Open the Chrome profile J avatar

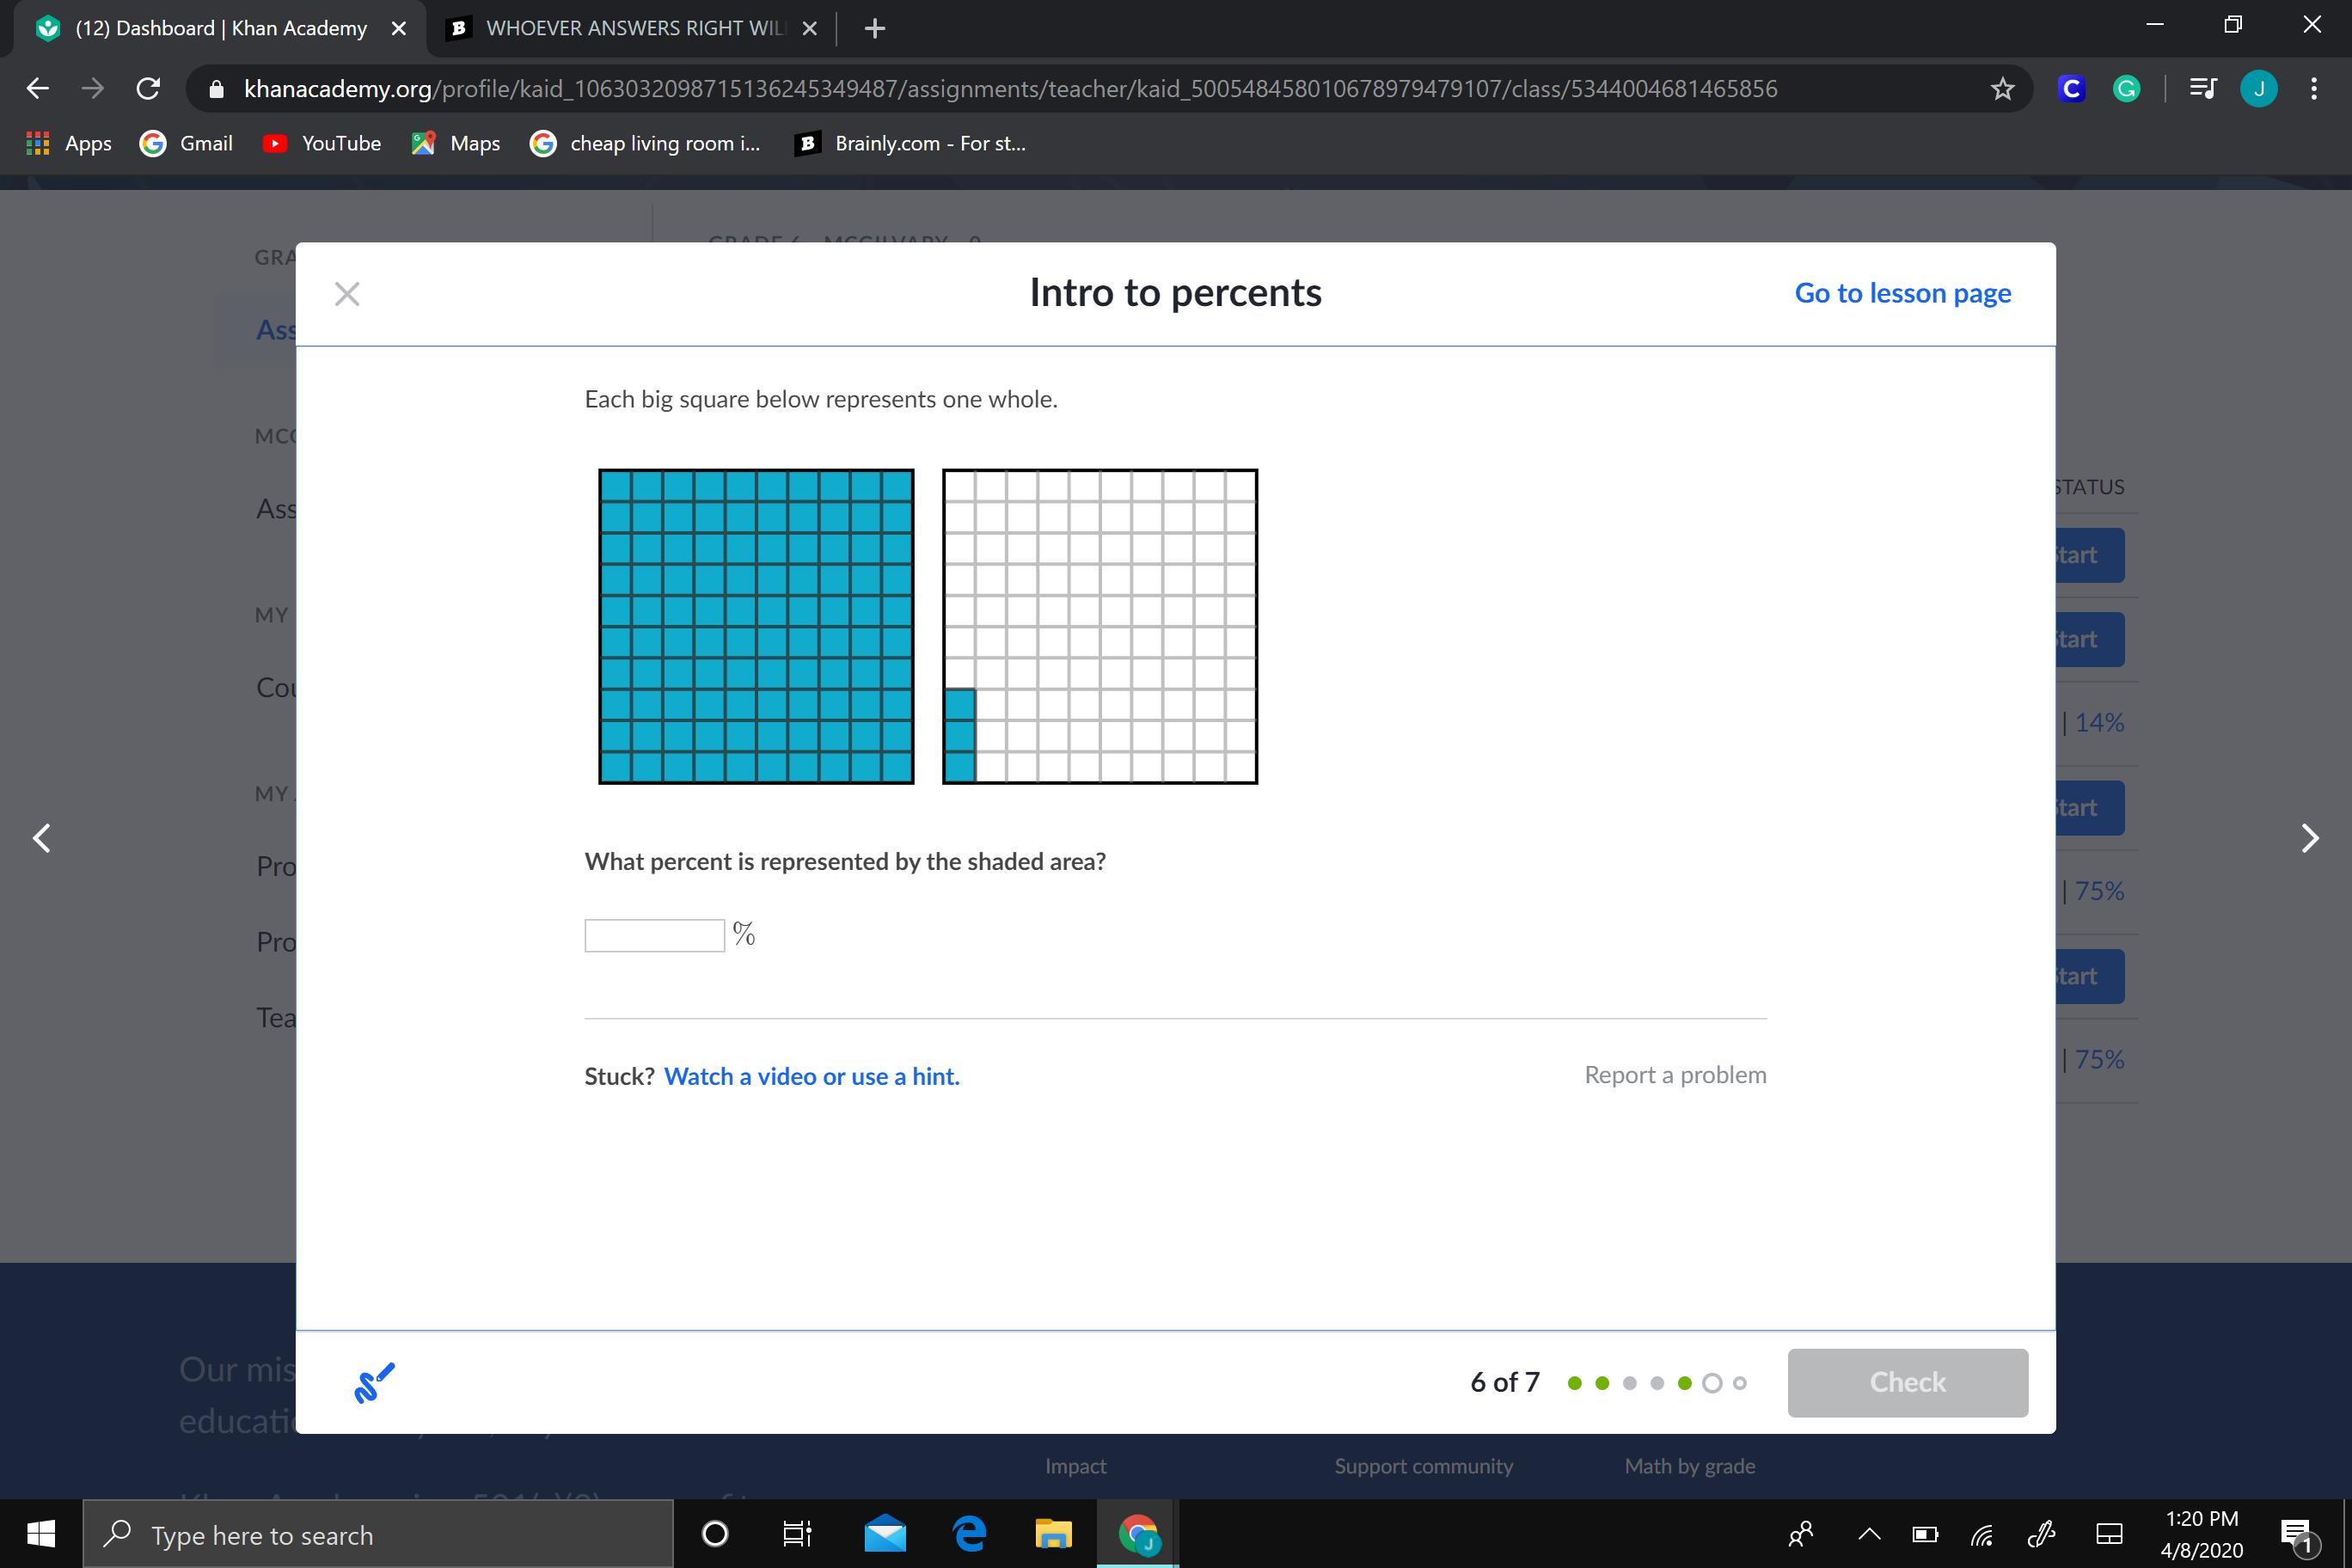2258,89
